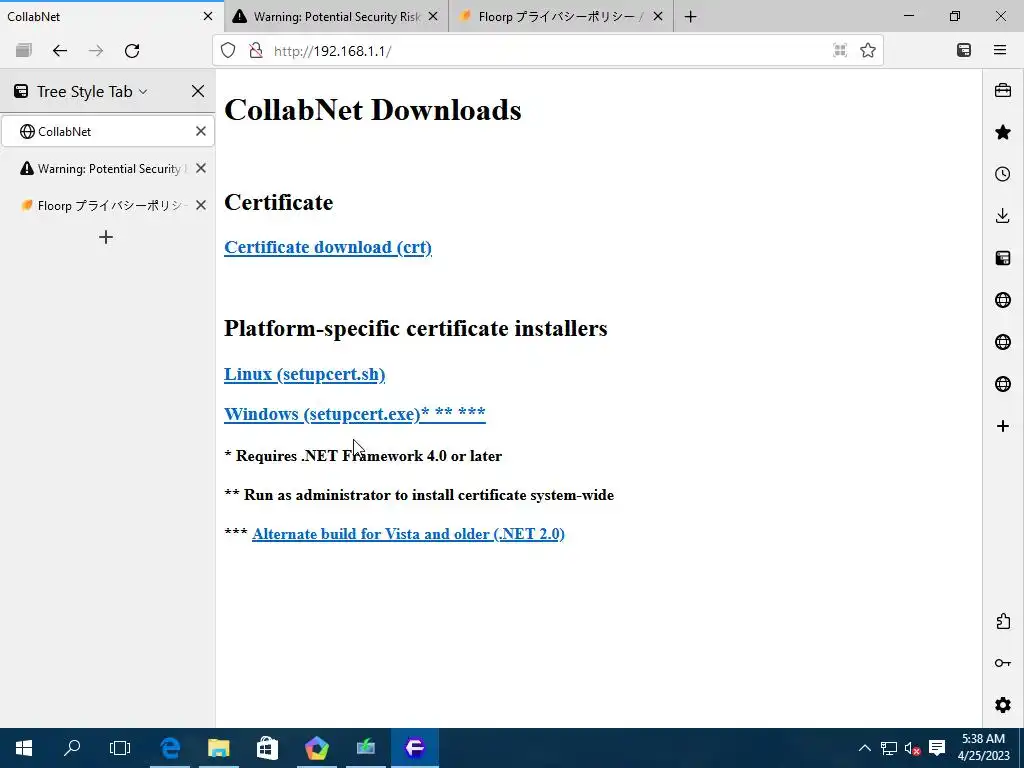1024x768 pixels.
Task: Open the Tree Style Tab panel in right sidebar
Action: [1002, 258]
